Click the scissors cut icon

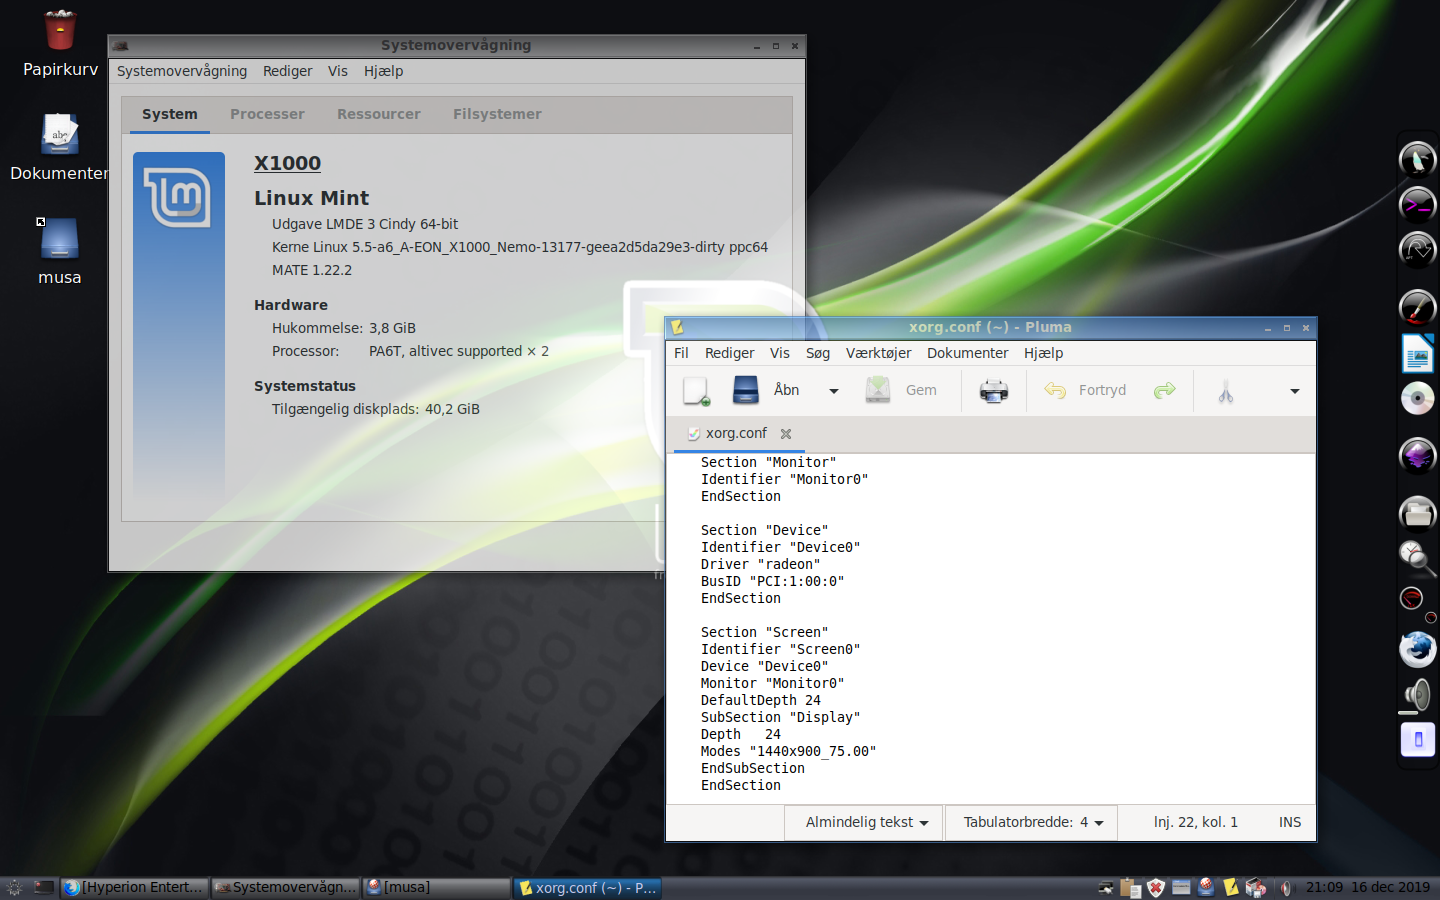tap(1225, 391)
